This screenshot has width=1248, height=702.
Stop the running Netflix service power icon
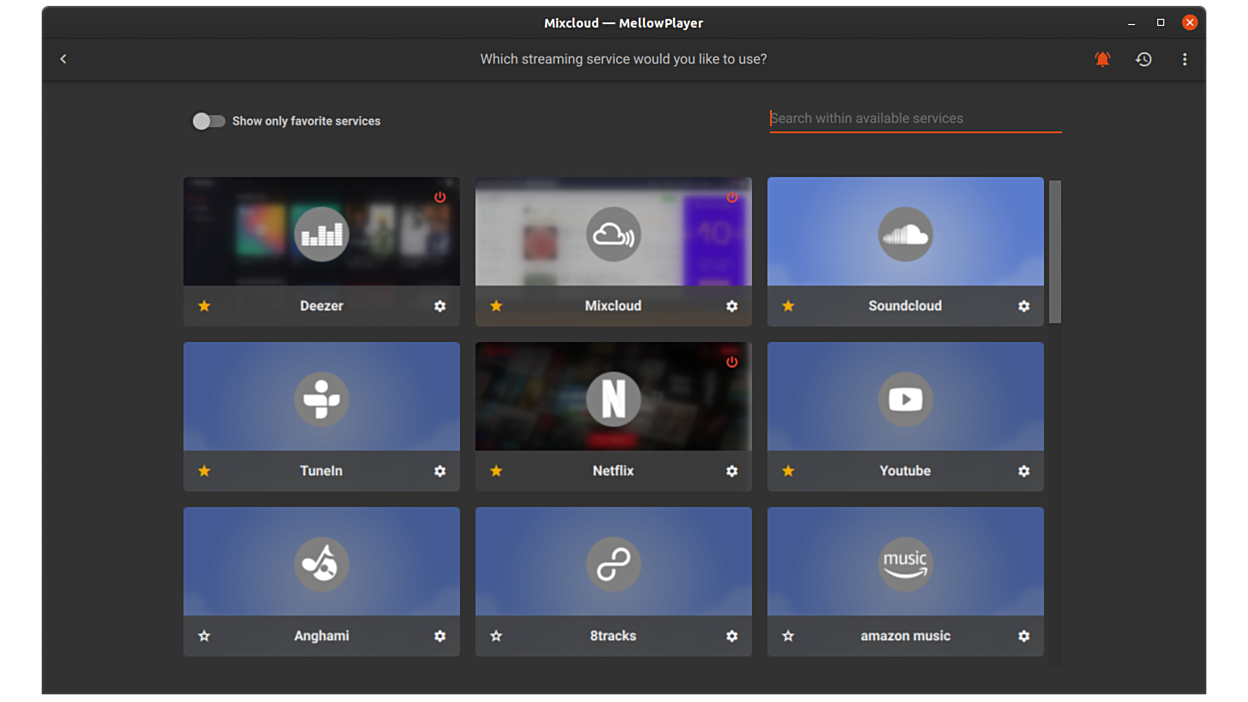(x=732, y=362)
